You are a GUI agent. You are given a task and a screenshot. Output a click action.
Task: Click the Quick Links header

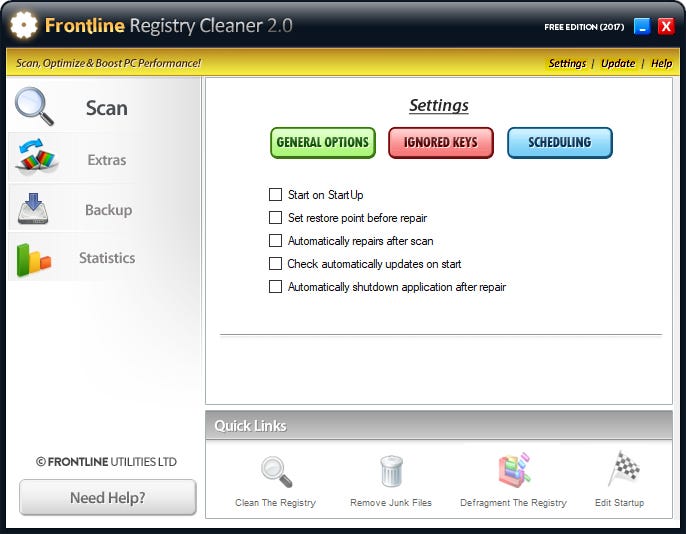[250, 426]
